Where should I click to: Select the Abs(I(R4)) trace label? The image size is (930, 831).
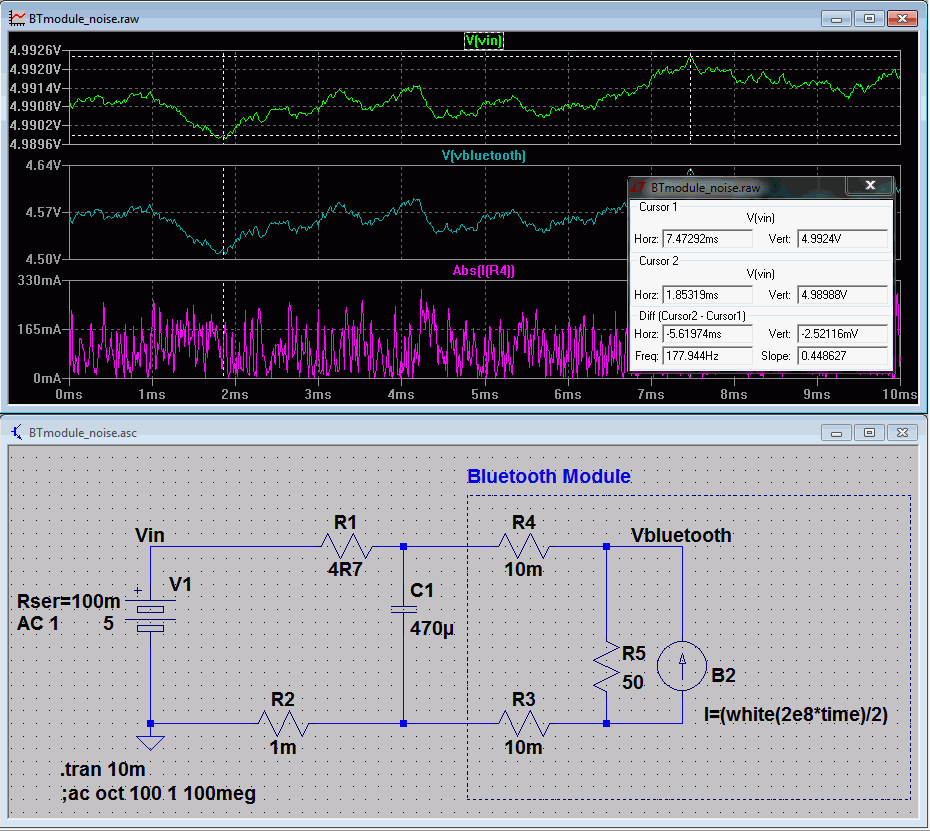(x=484, y=271)
